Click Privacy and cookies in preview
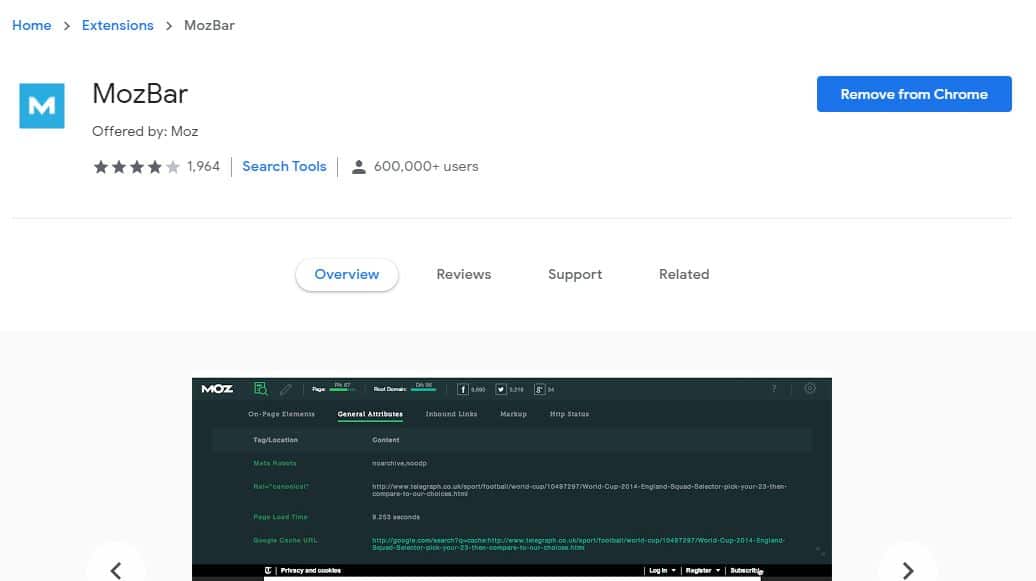The width and height of the screenshot is (1036, 581). [x=311, y=570]
